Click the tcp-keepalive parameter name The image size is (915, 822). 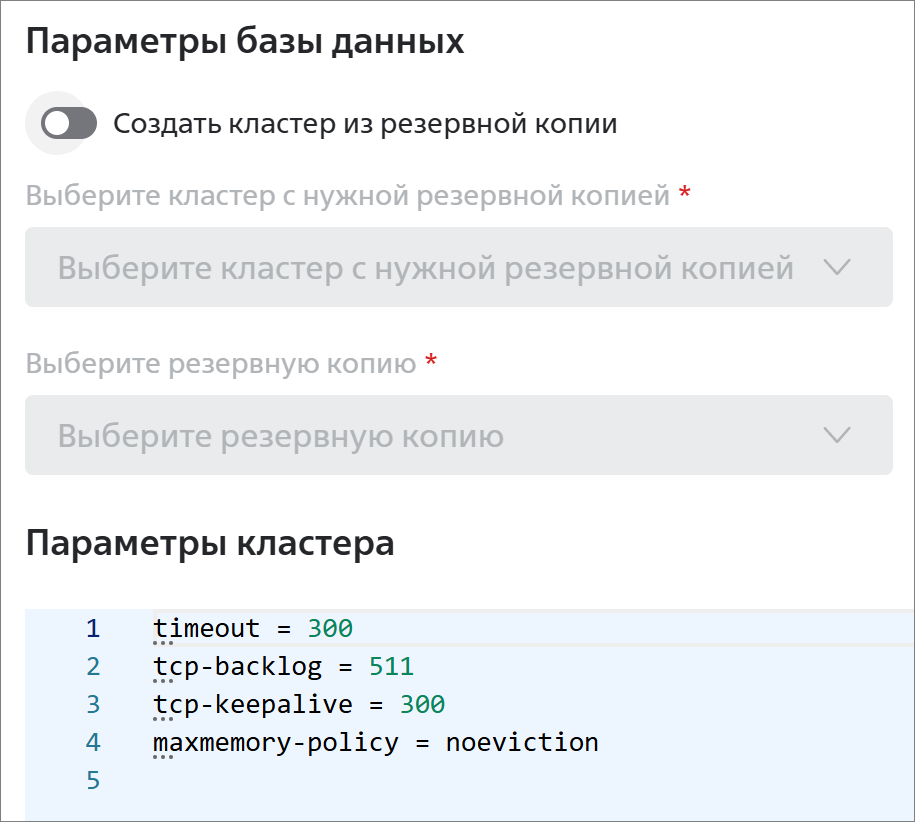tap(253, 704)
